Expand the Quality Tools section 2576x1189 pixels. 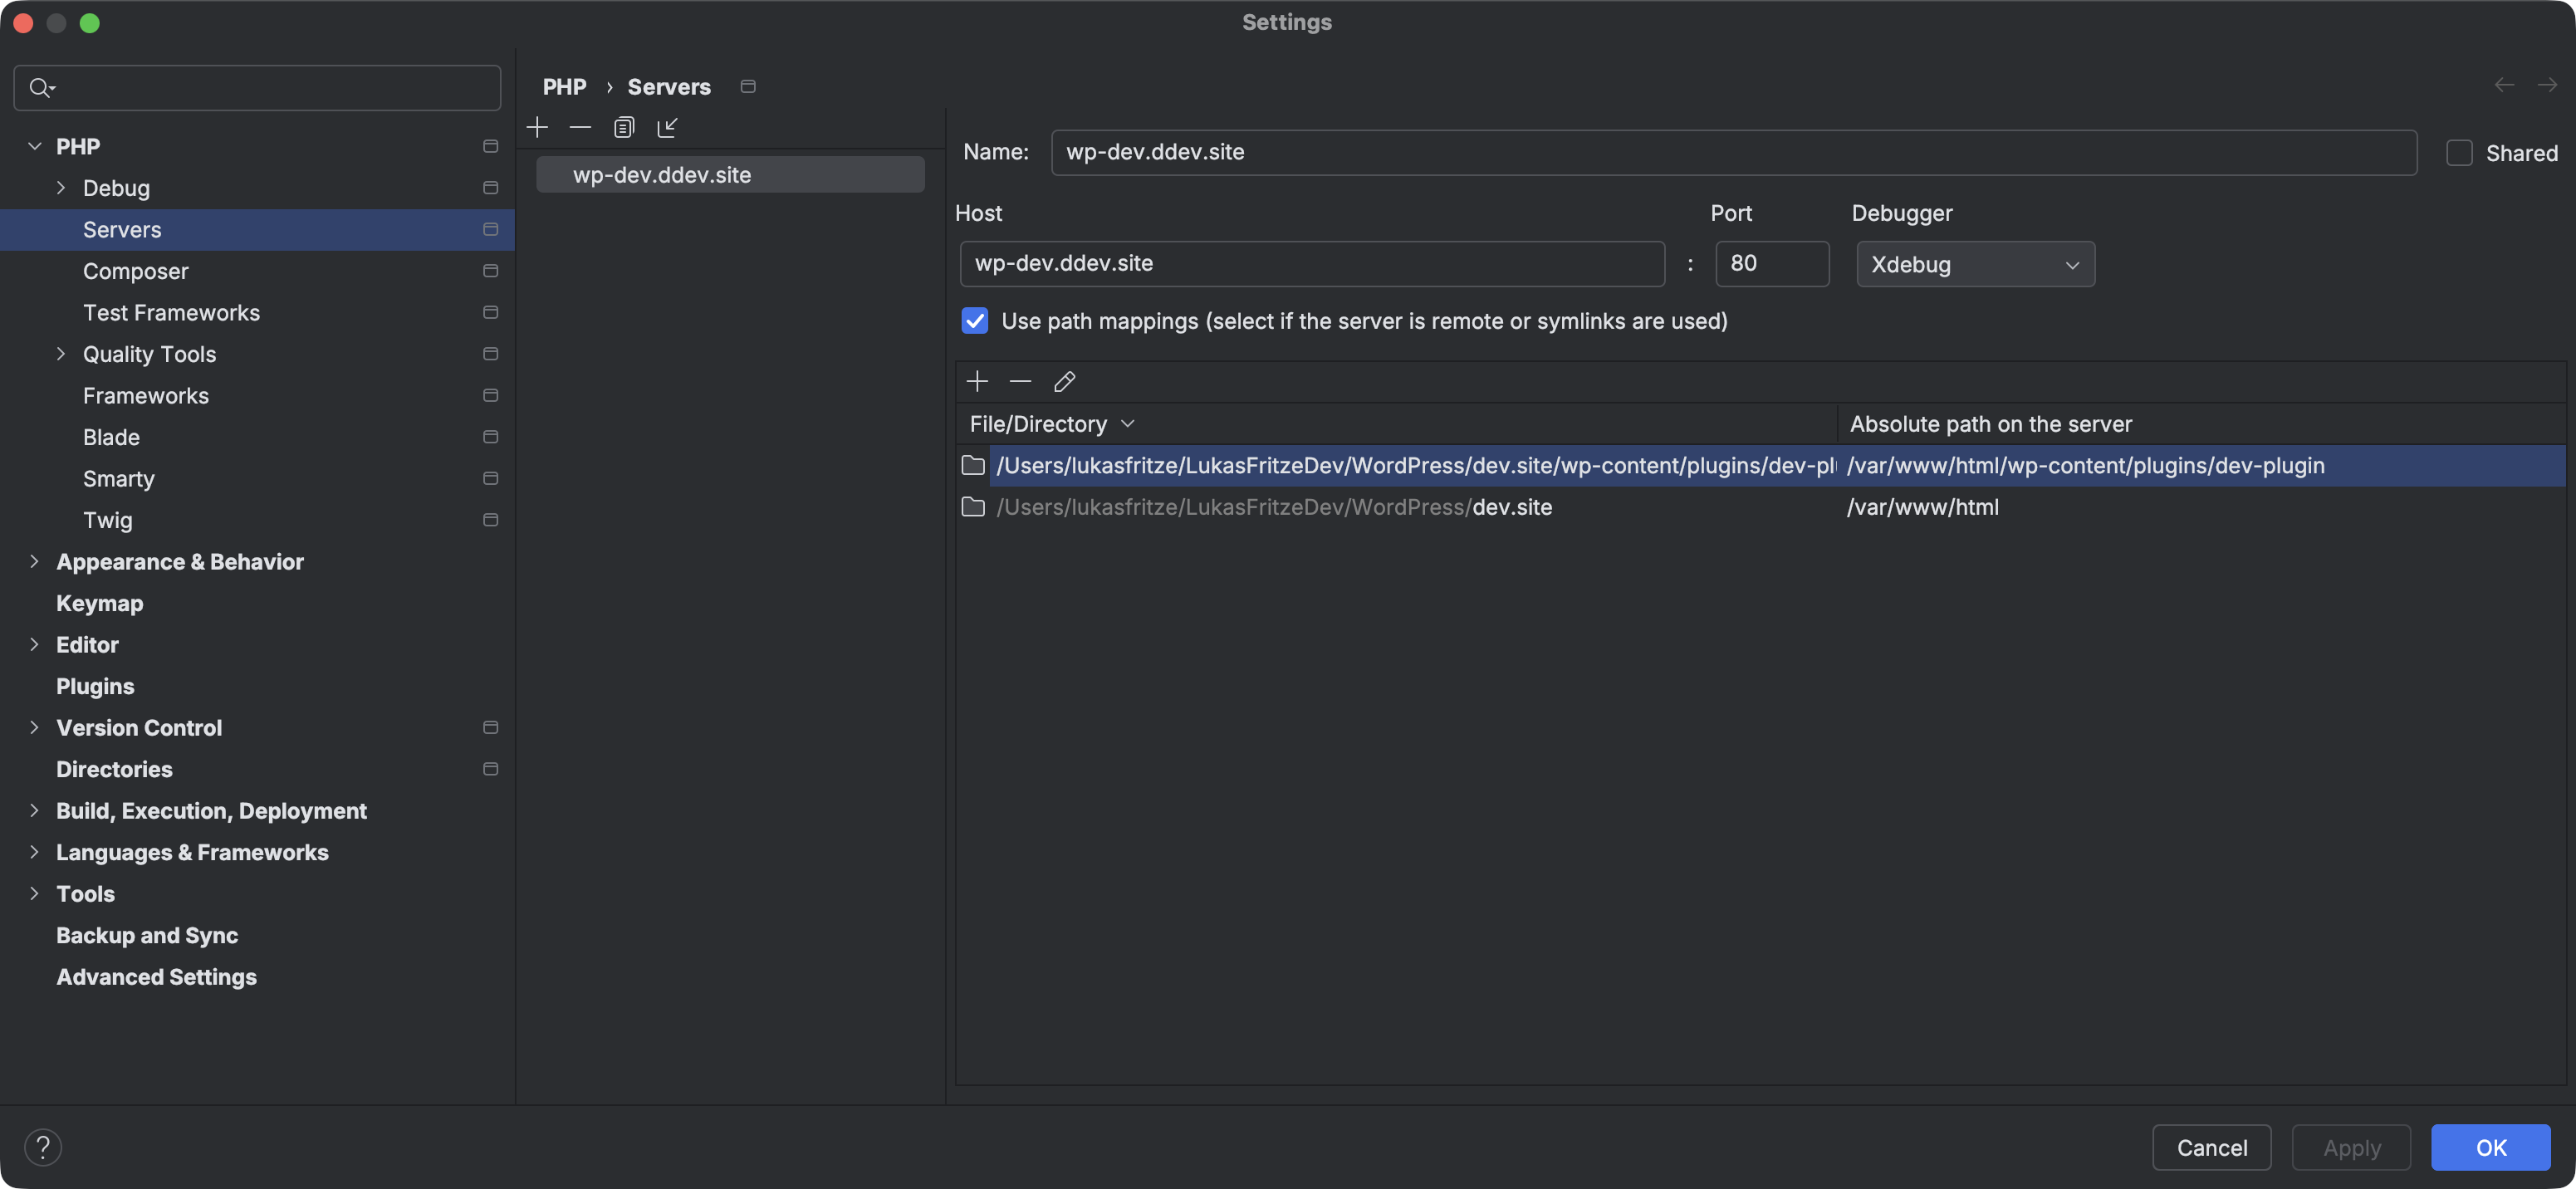click(60, 354)
